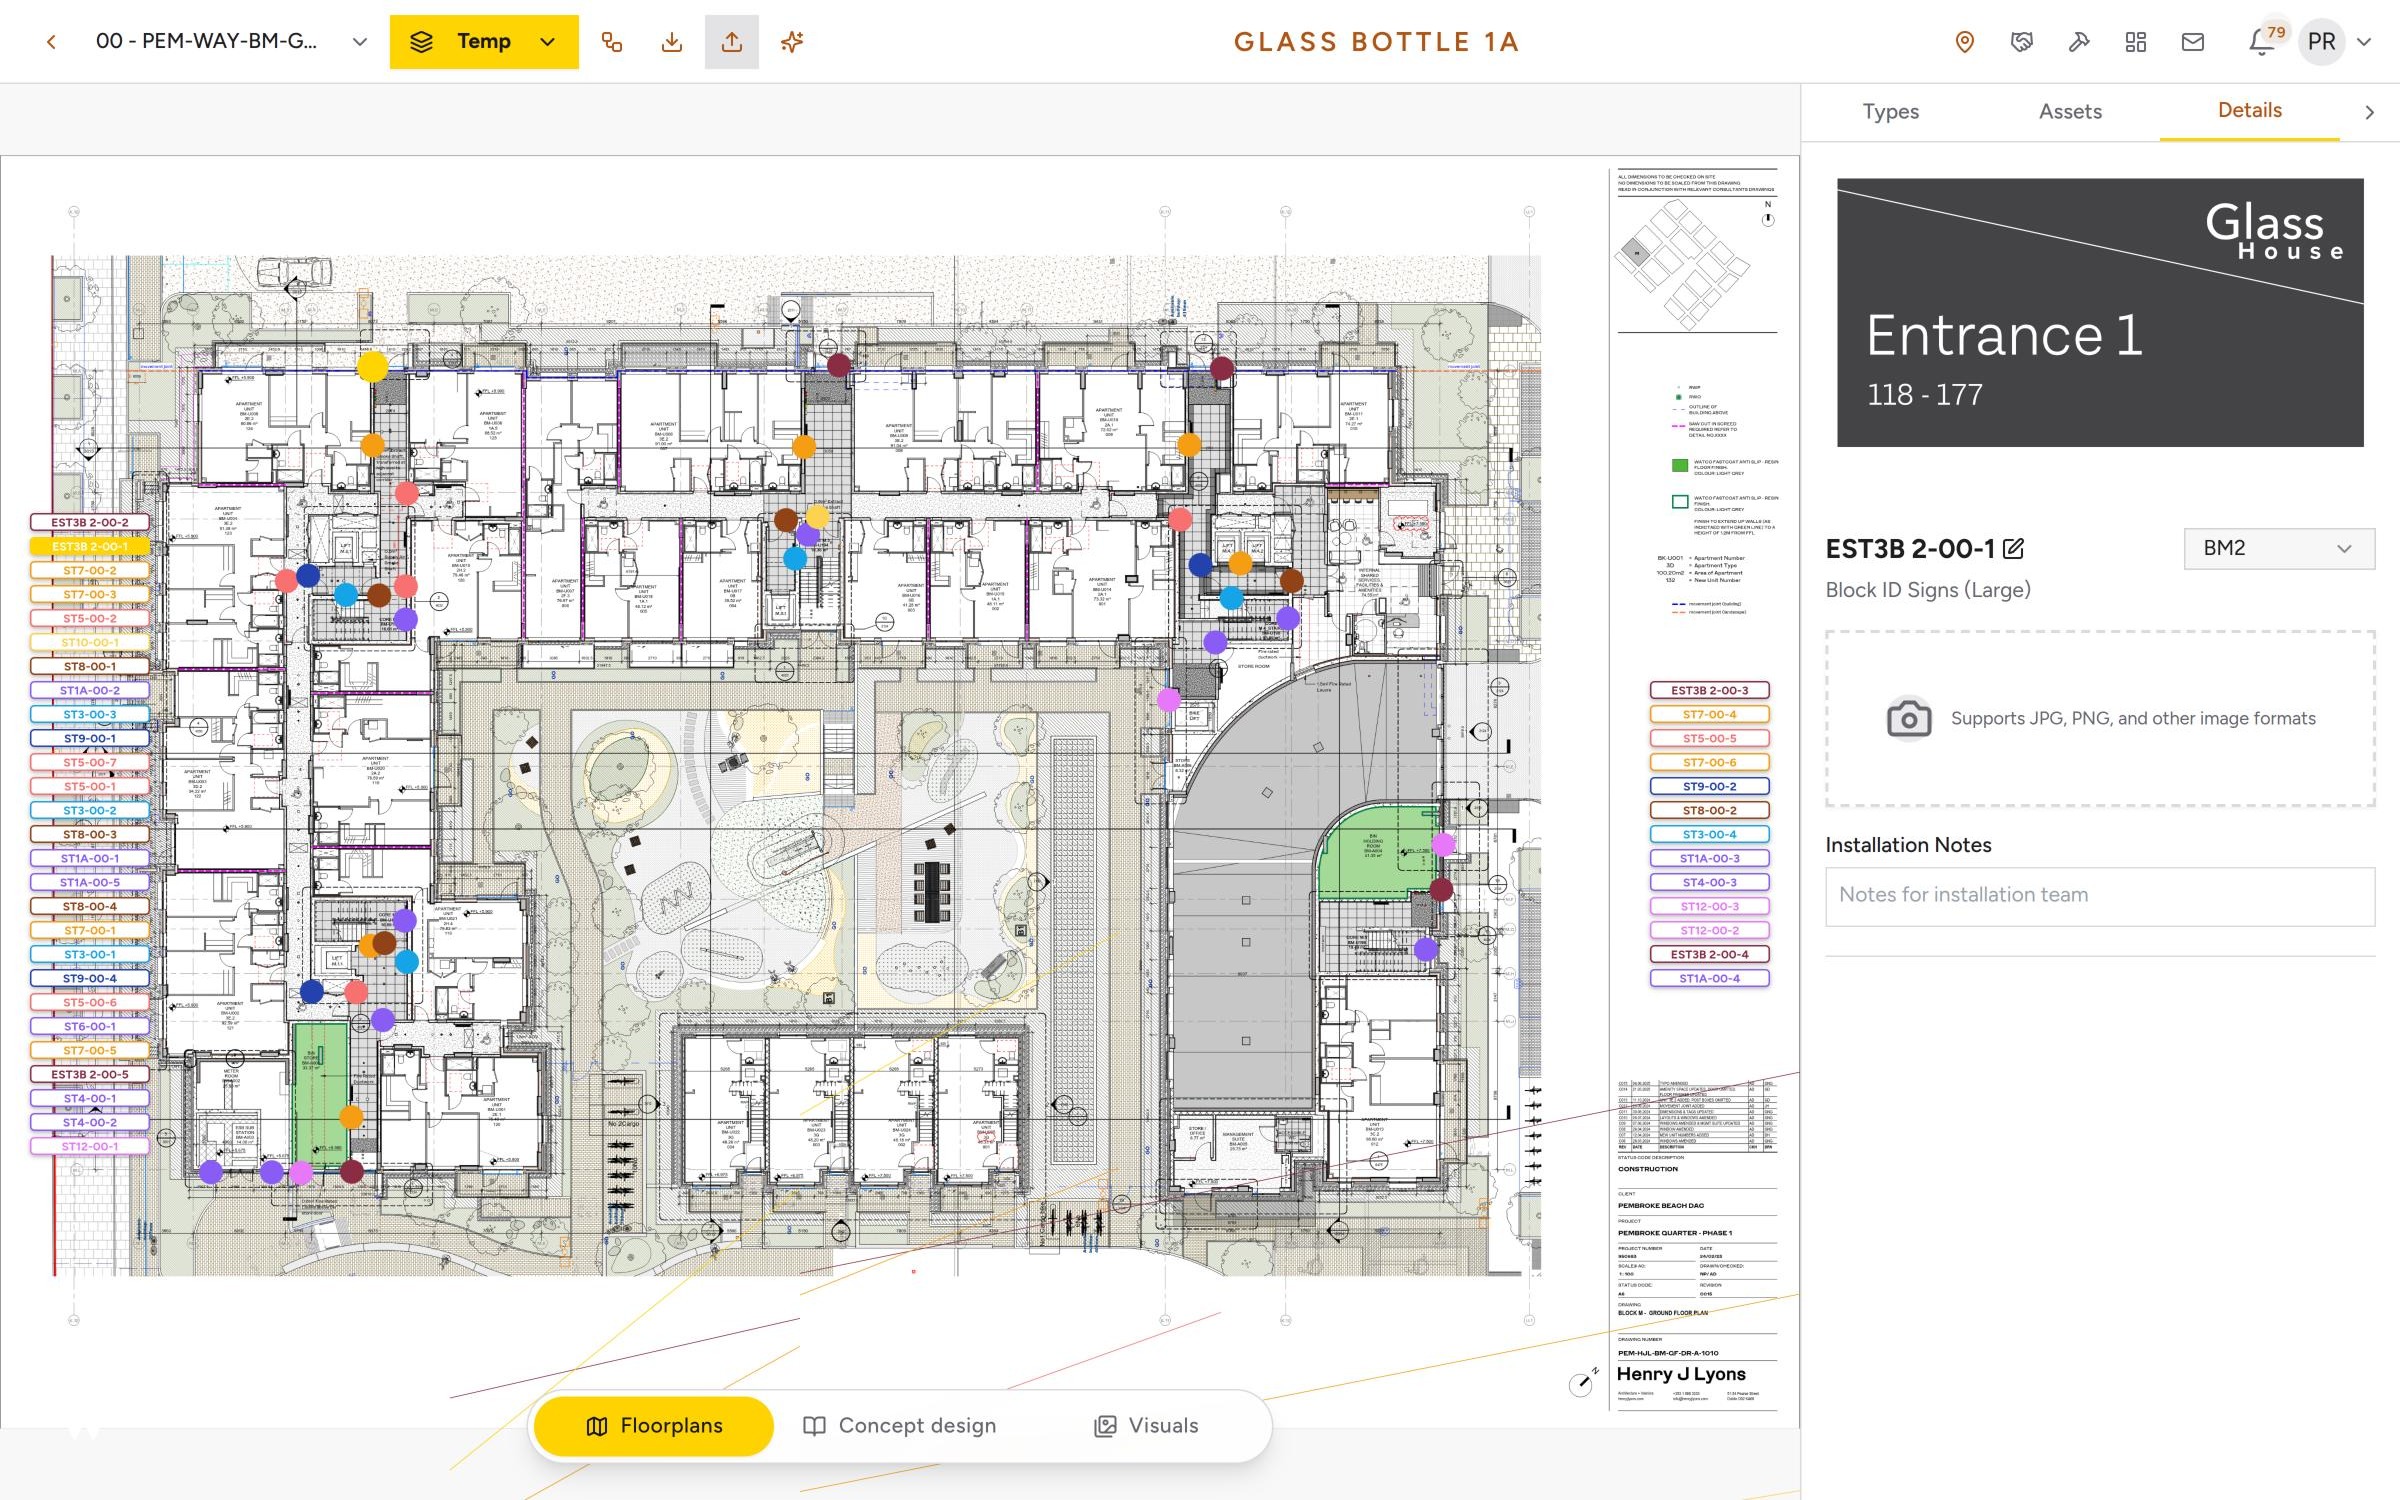Open the BM2 dropdown selector
Viewport: 2400px width, 1500px height.
pos(2279,548)
